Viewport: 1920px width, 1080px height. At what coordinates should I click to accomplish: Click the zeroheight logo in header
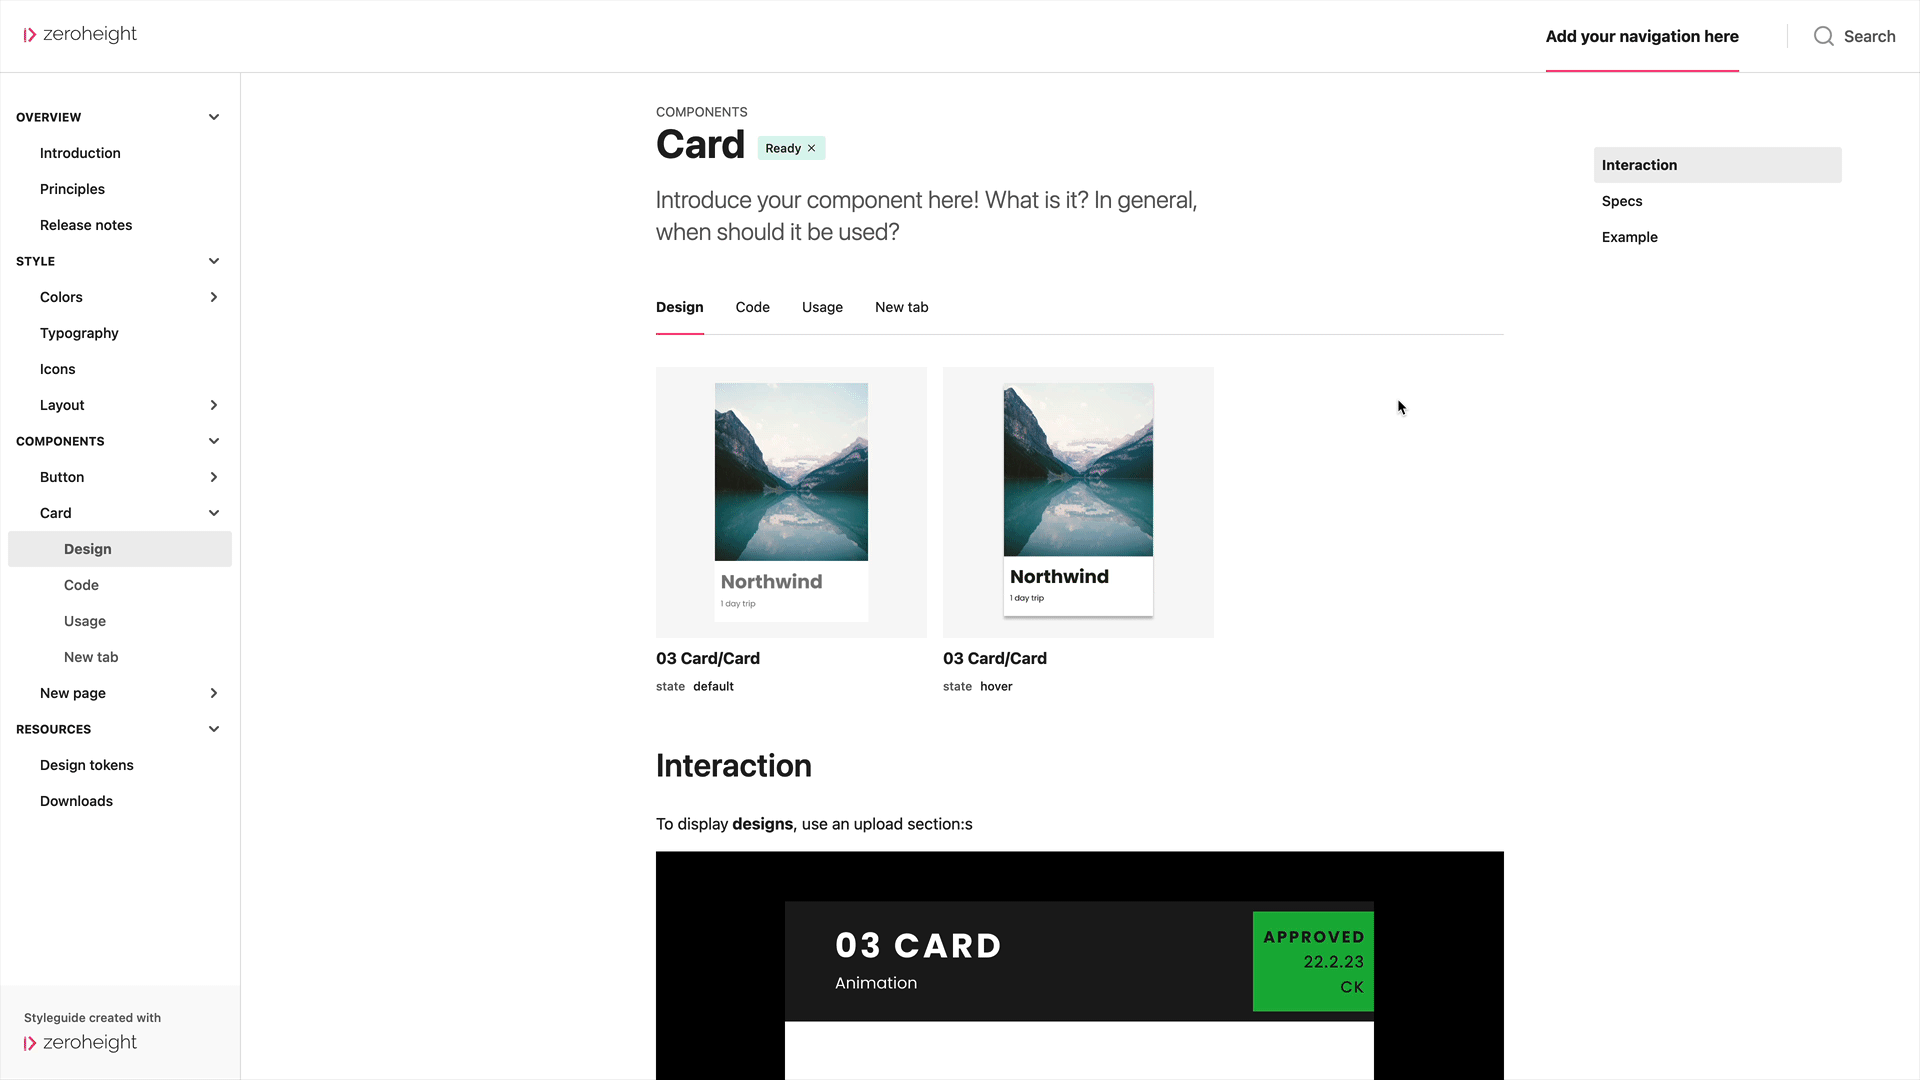(80, 35)
